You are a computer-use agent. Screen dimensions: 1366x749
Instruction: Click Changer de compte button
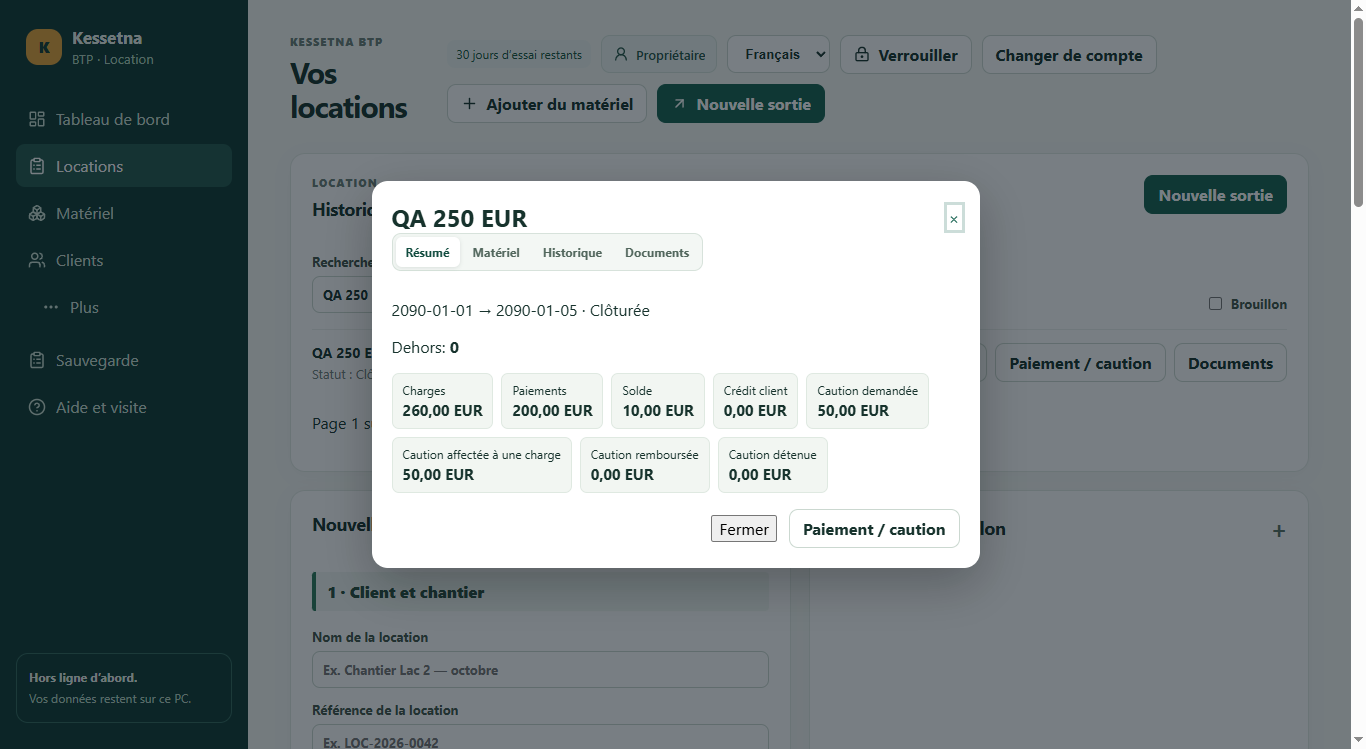tap(1069, 55)
